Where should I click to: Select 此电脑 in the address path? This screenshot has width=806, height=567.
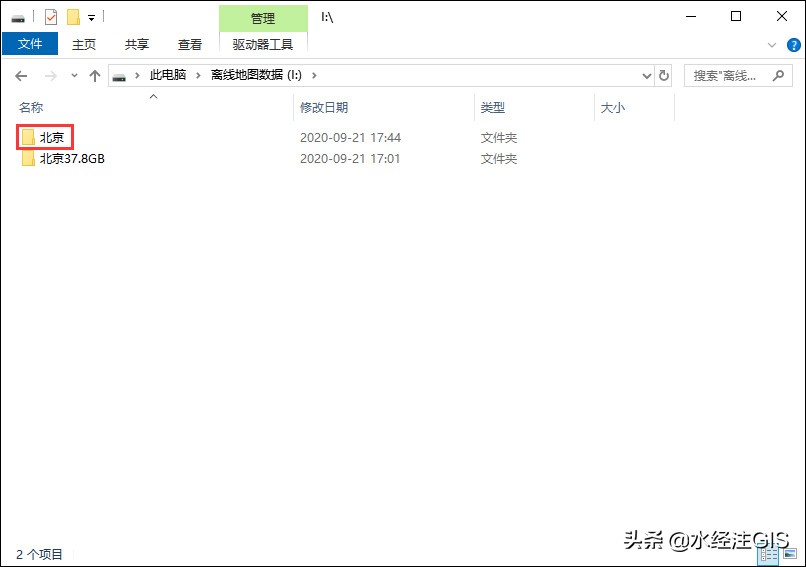coord(168,75)
